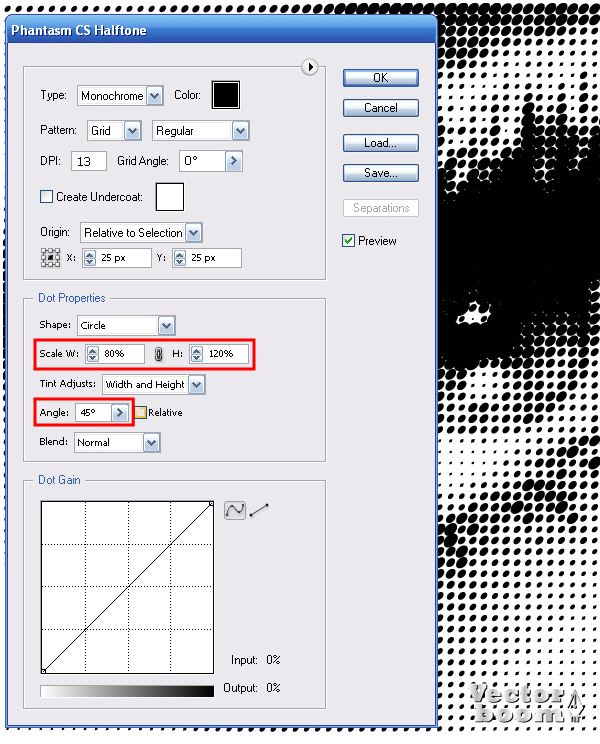
Task: Click the dot gain gradient bar
Action: (127, 691)
